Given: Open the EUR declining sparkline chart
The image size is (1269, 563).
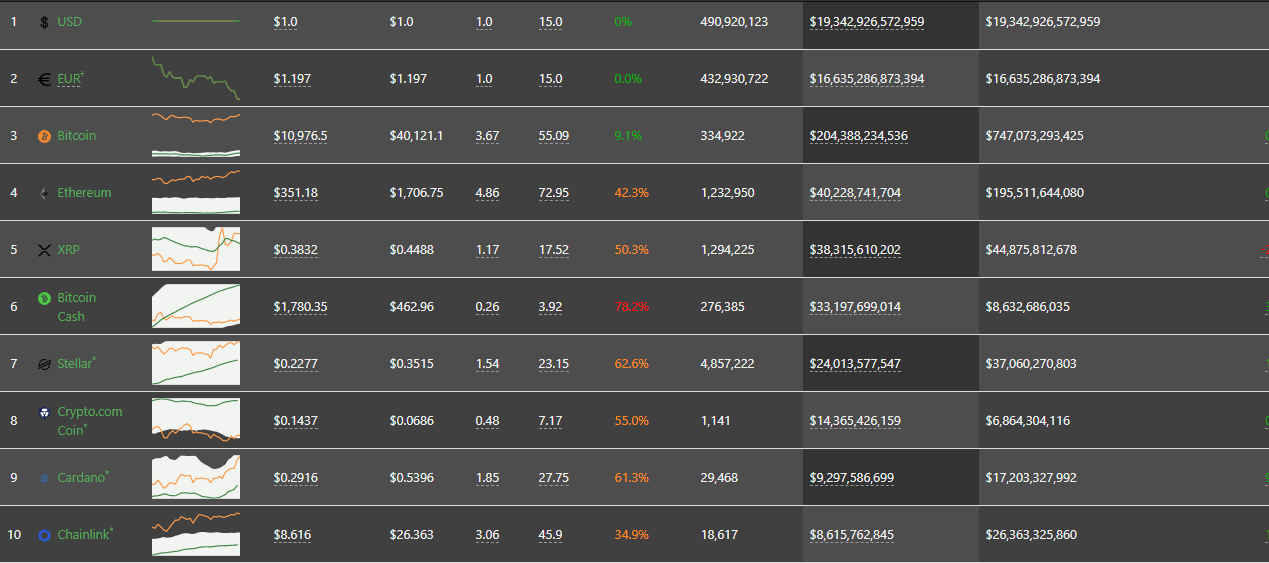Looking at the screenshot, I should (196, 78).
